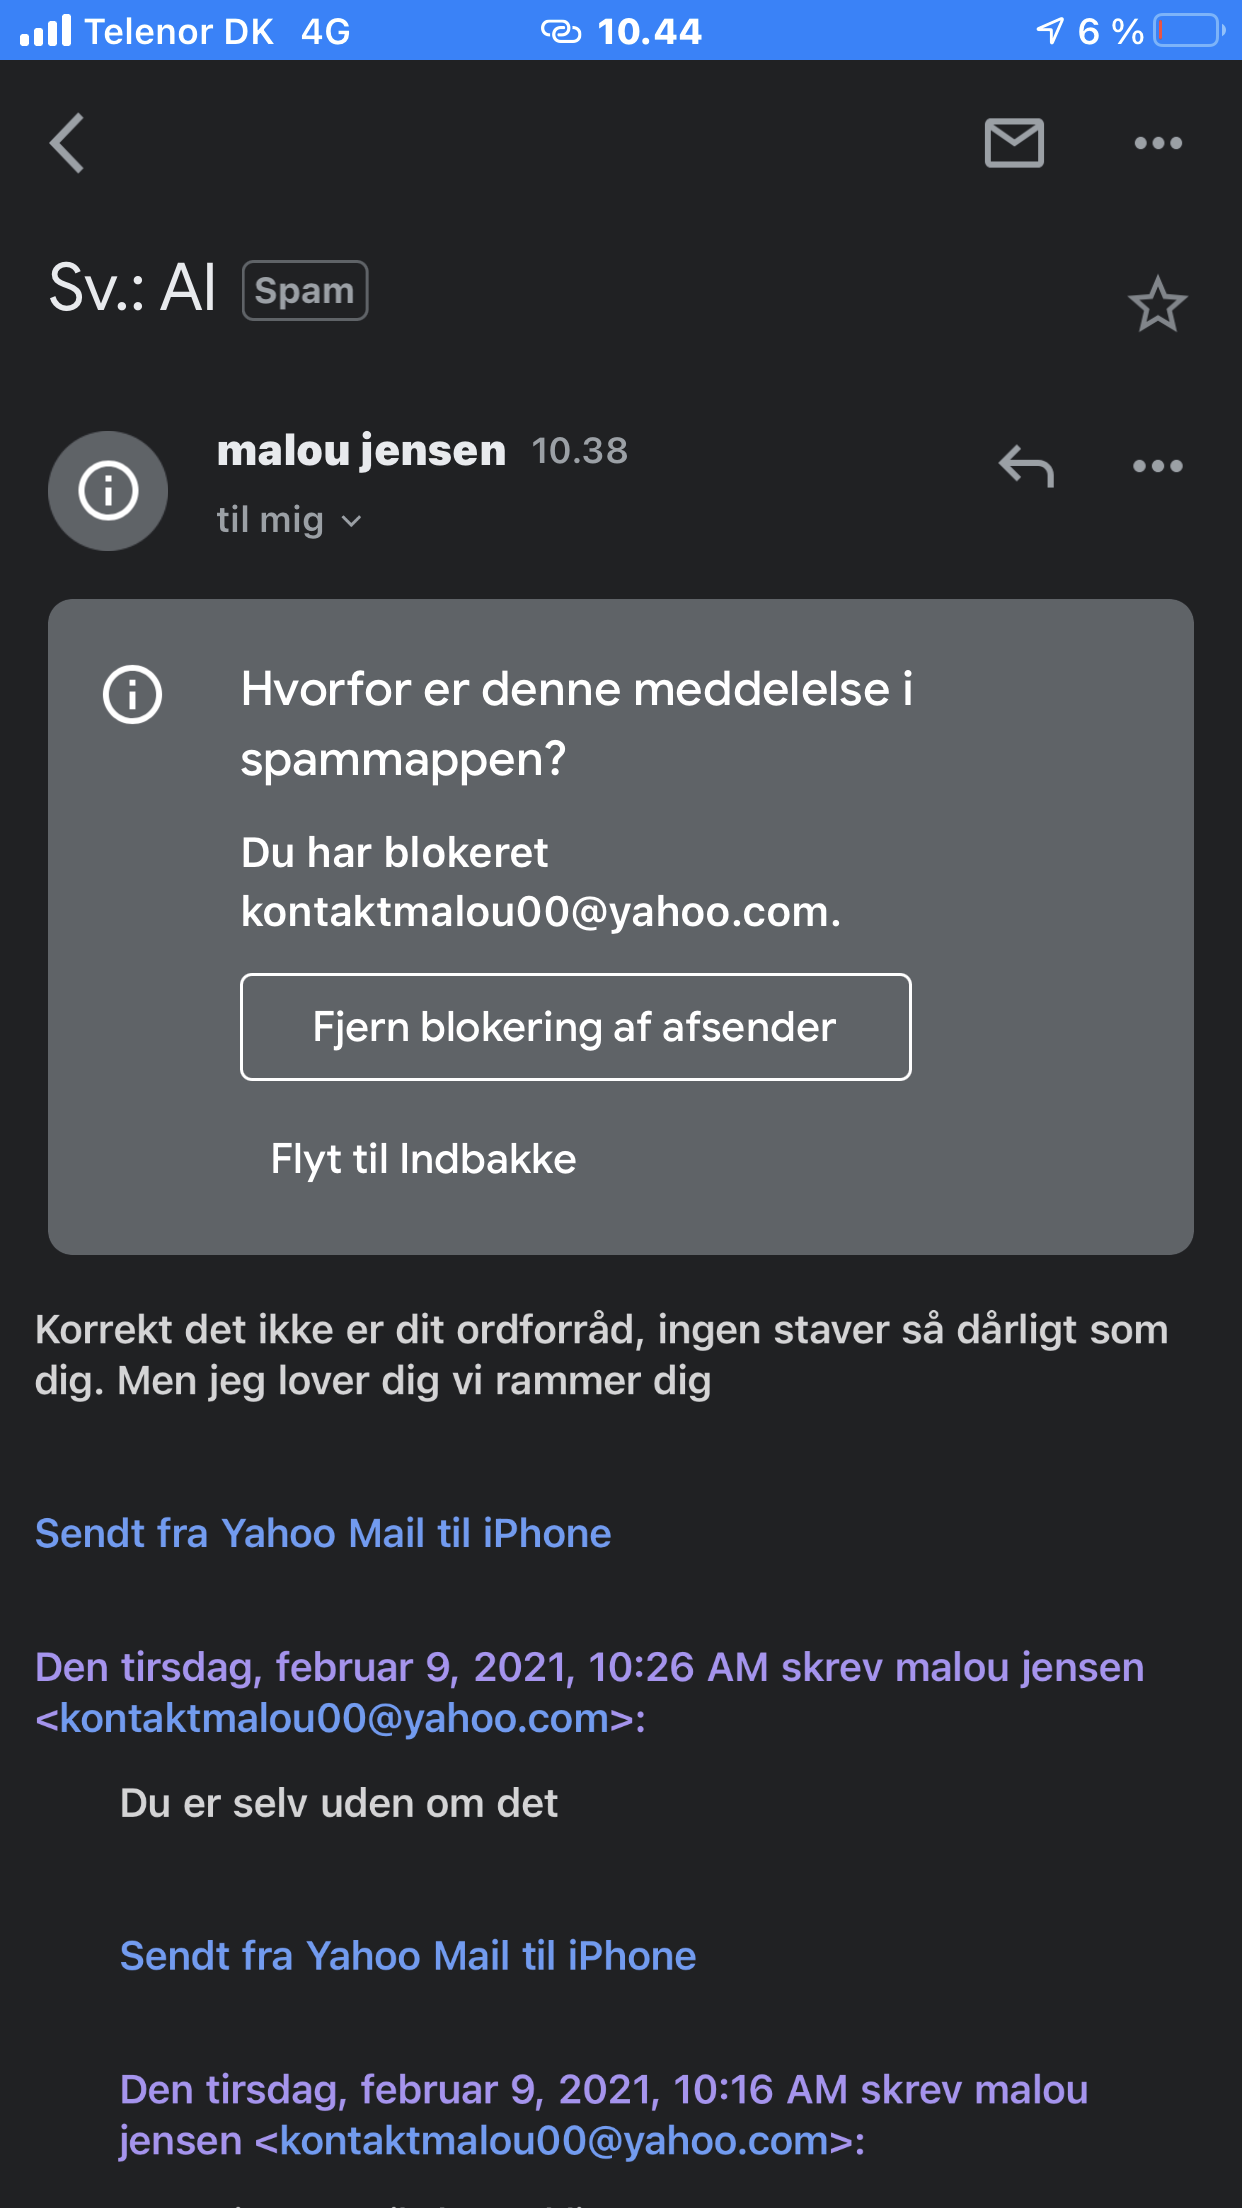Mark email as unread via envelope icon
The width and height of the screenshot is (1242, 2208).
tap(1014, 143)
